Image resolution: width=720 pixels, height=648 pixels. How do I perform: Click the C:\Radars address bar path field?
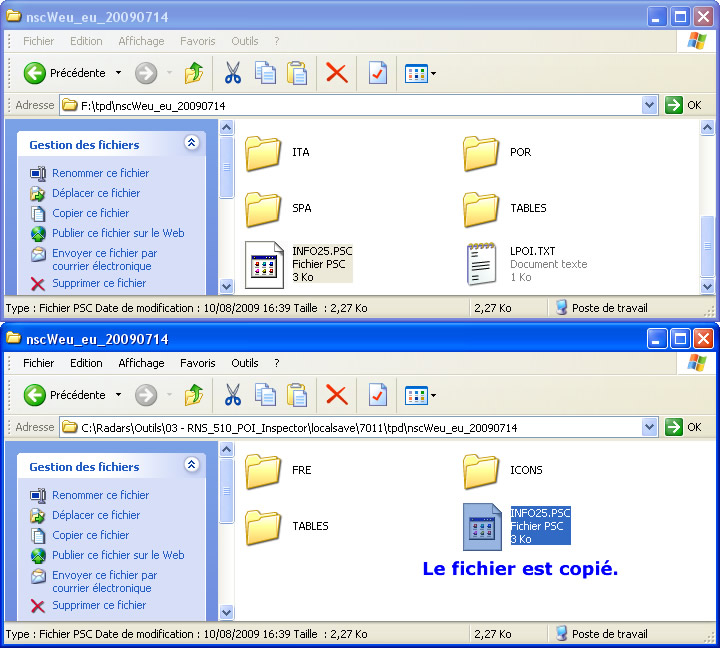point(350,427)
